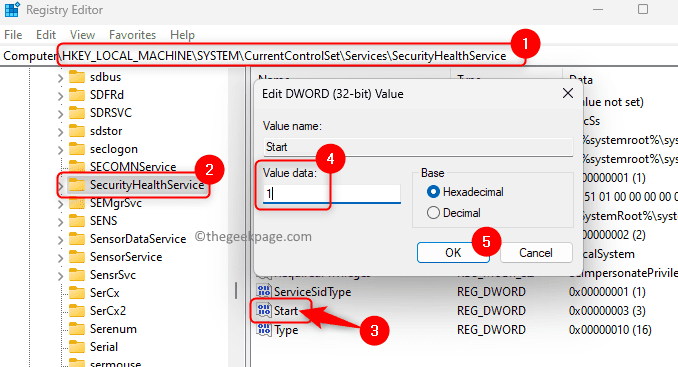
Task: Expand the seclogon key
Action: (61, 150)
